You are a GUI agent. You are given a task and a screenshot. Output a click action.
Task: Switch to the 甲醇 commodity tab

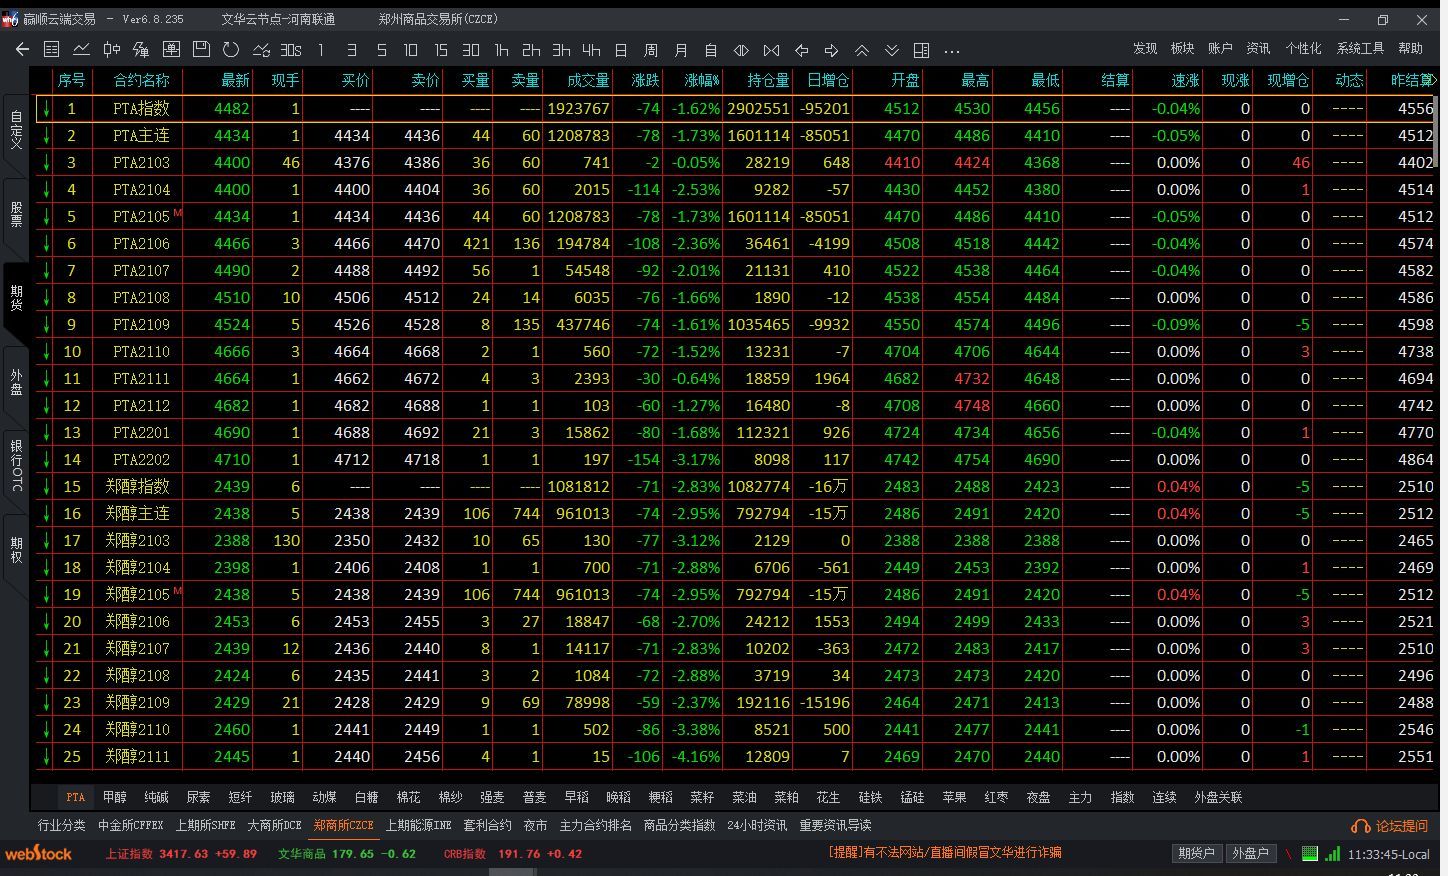click(x=115, y=797)
